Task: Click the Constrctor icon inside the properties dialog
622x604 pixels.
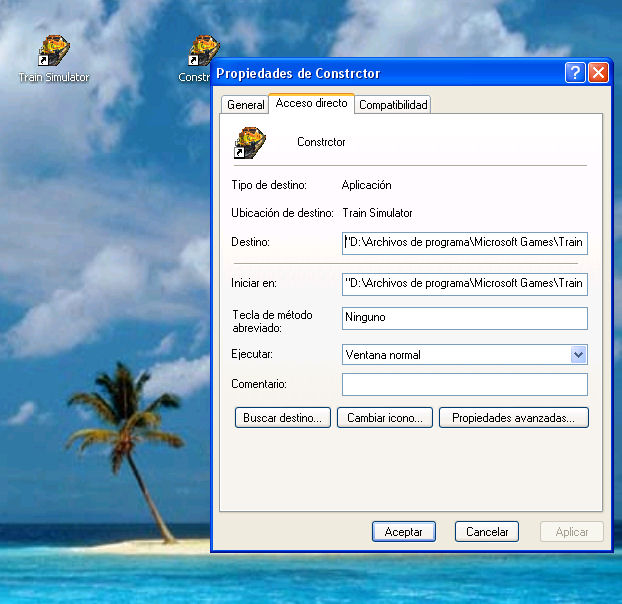Action: [x=249, y=142]
